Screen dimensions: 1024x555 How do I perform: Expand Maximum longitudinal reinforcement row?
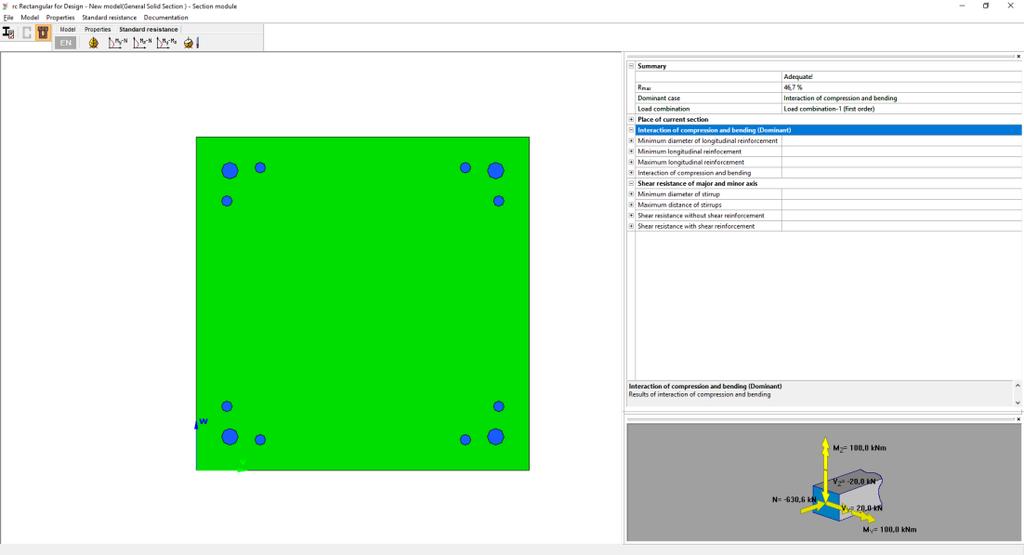pyautogui.click(x=632, y=162)
